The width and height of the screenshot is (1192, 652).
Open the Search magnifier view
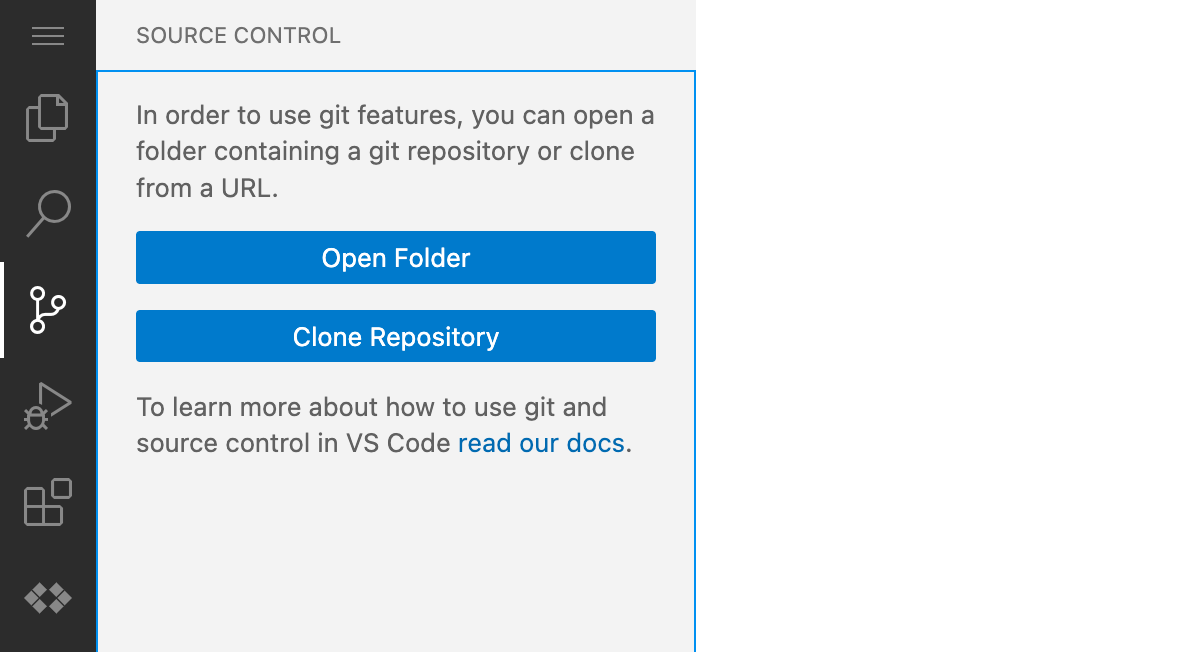[x=48, y=214]
